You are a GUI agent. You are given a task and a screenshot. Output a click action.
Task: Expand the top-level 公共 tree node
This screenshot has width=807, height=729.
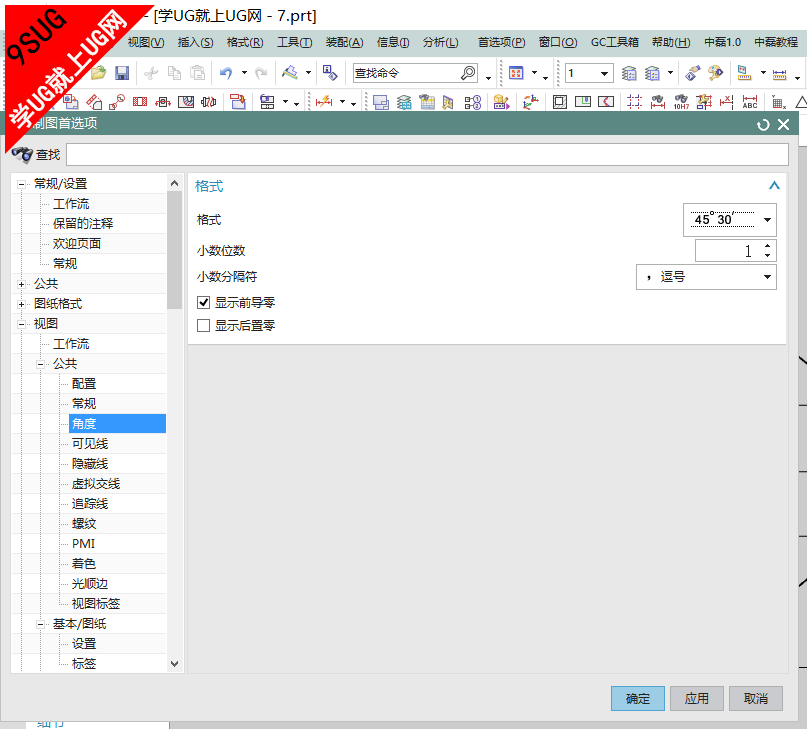point(21,284)
